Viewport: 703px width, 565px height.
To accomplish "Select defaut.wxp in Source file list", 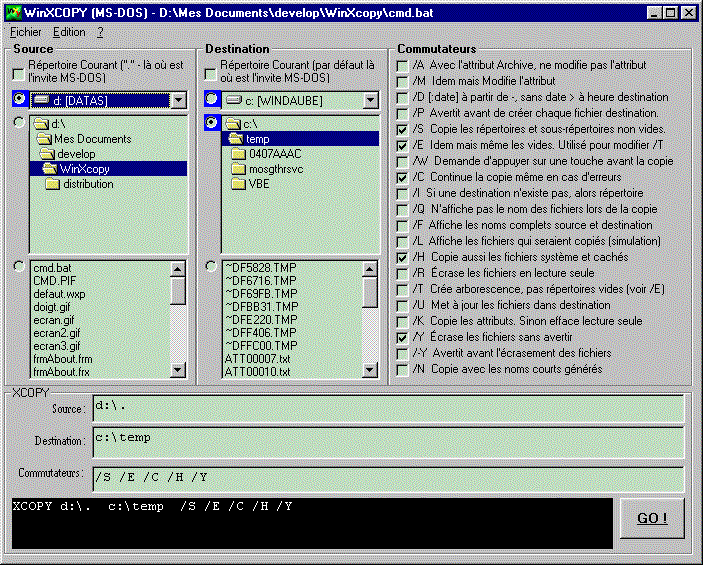I will click(x=59, y=294).
